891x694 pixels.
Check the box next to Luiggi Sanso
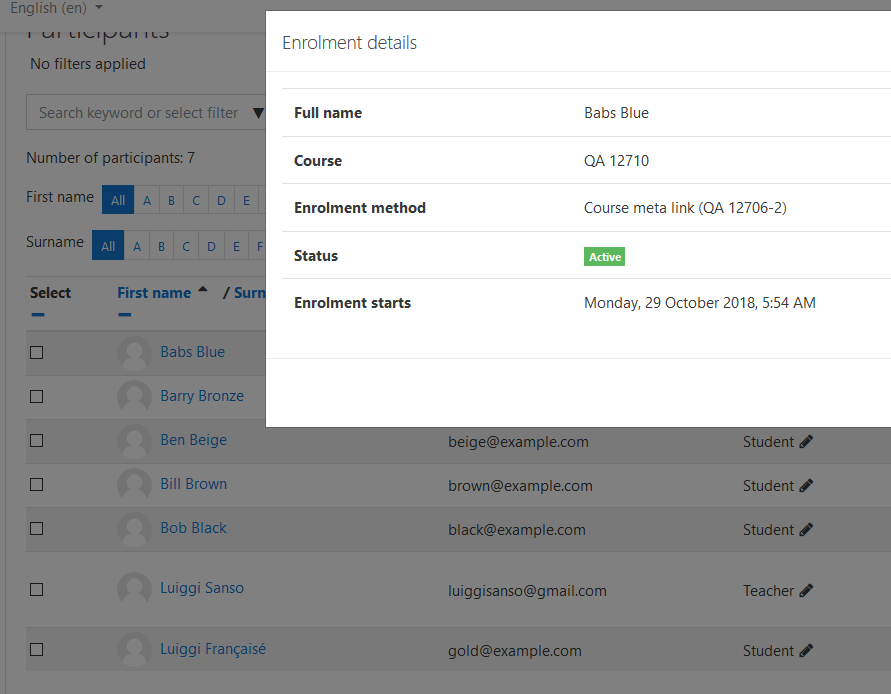36,589
